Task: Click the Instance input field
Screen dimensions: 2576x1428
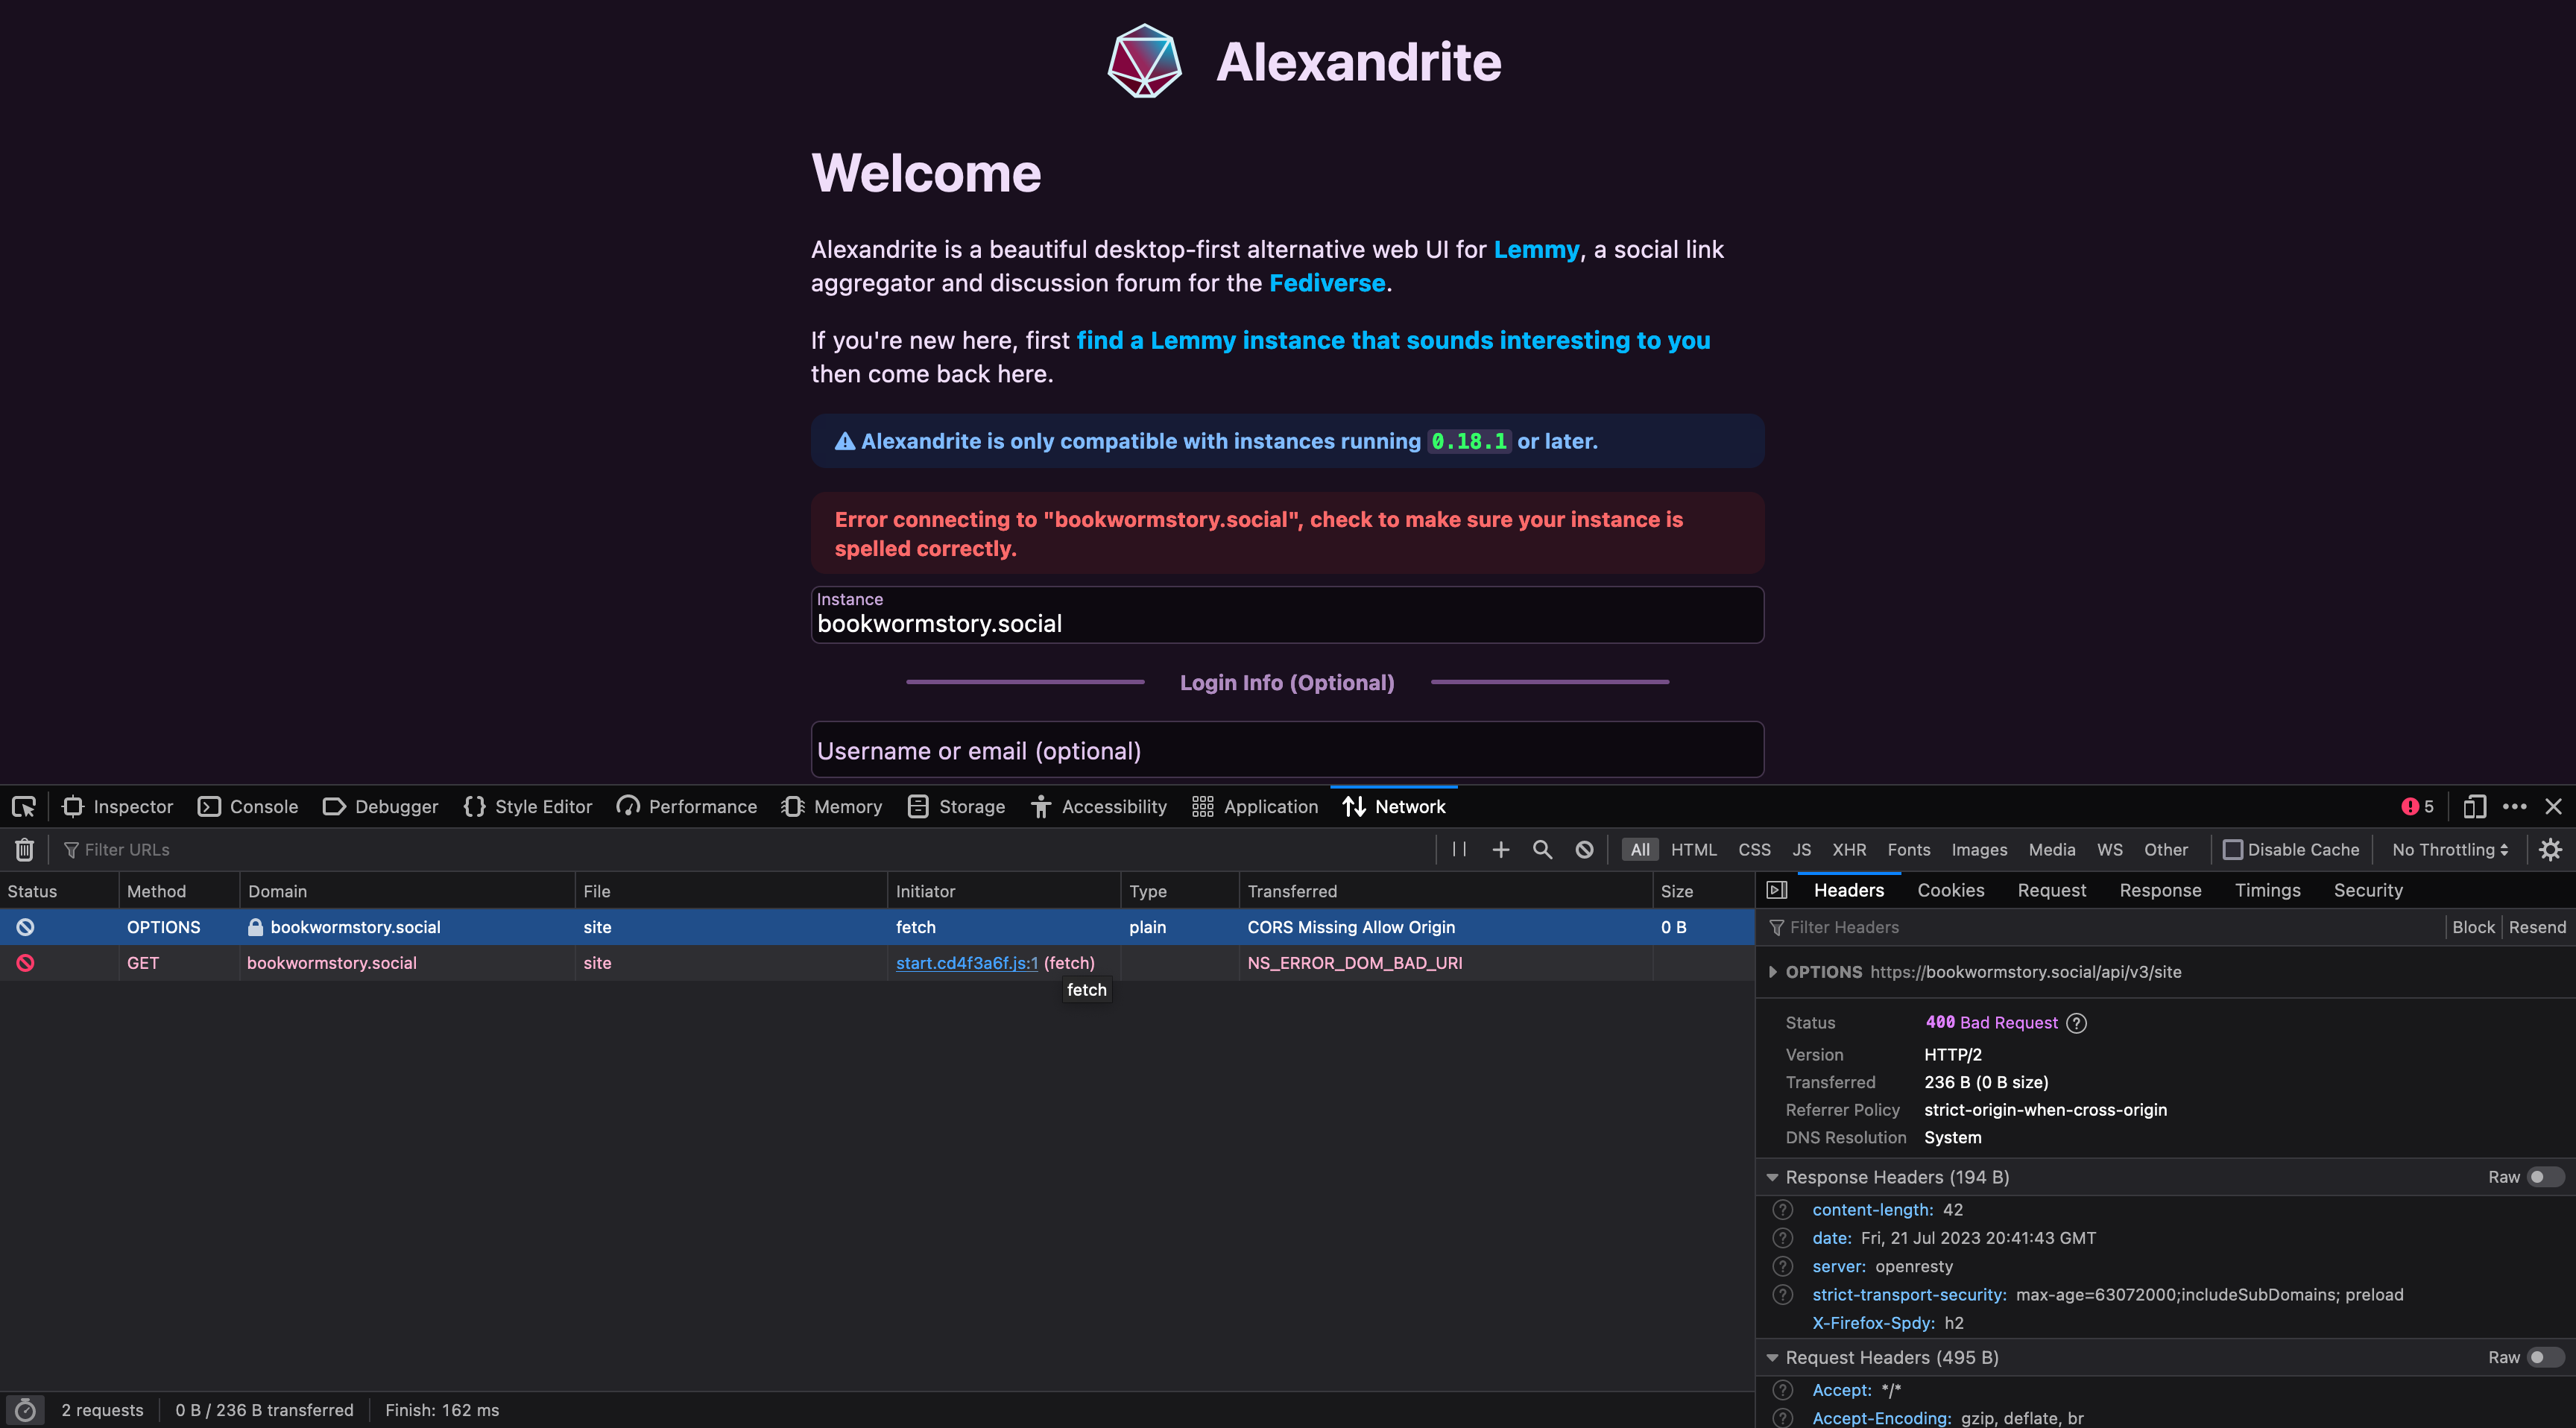Action: pyautogui.click(x=1287, y=614)
